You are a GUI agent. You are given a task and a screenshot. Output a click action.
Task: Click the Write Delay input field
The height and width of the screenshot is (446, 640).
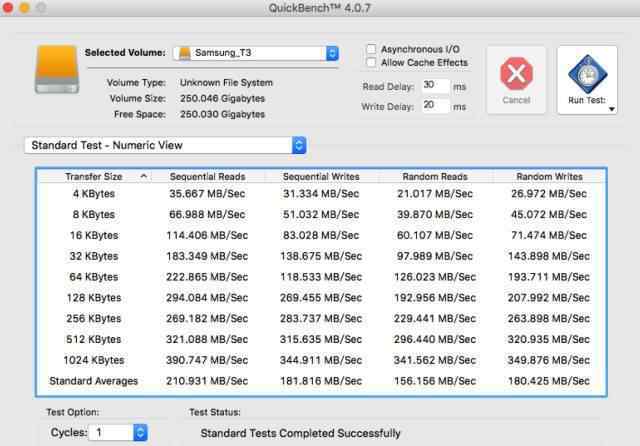pyautogui.click(x=435, y=105)
